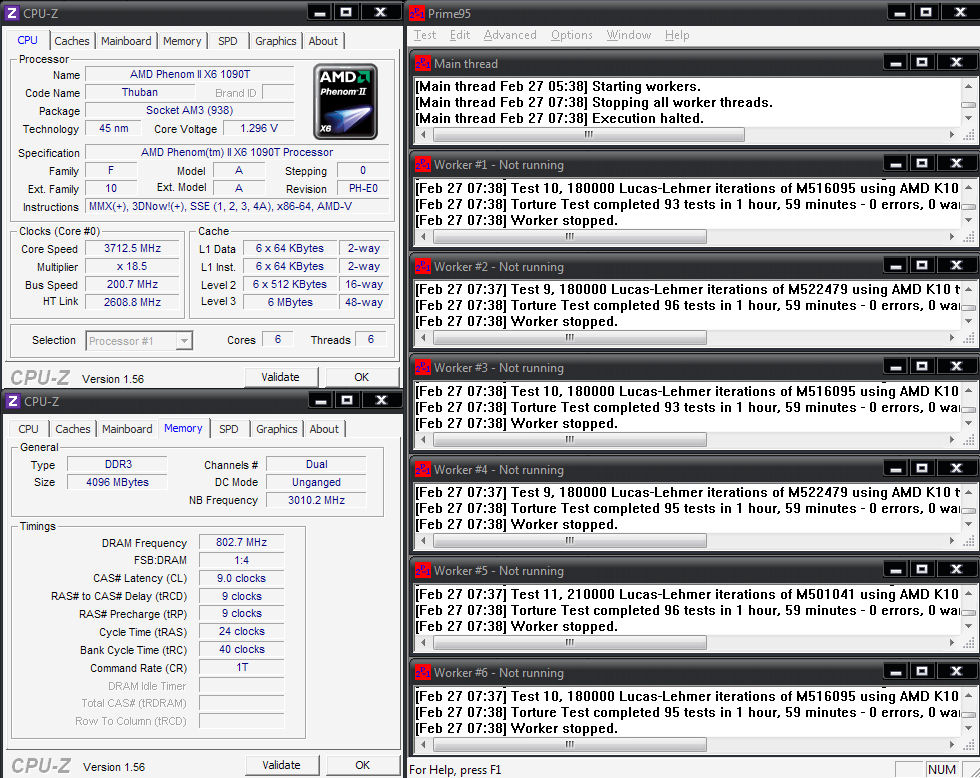Click the memory Size value 4096 MBytes
This screenshot has height=778, width=980.
pyautogui.click(x=118, y=482)
